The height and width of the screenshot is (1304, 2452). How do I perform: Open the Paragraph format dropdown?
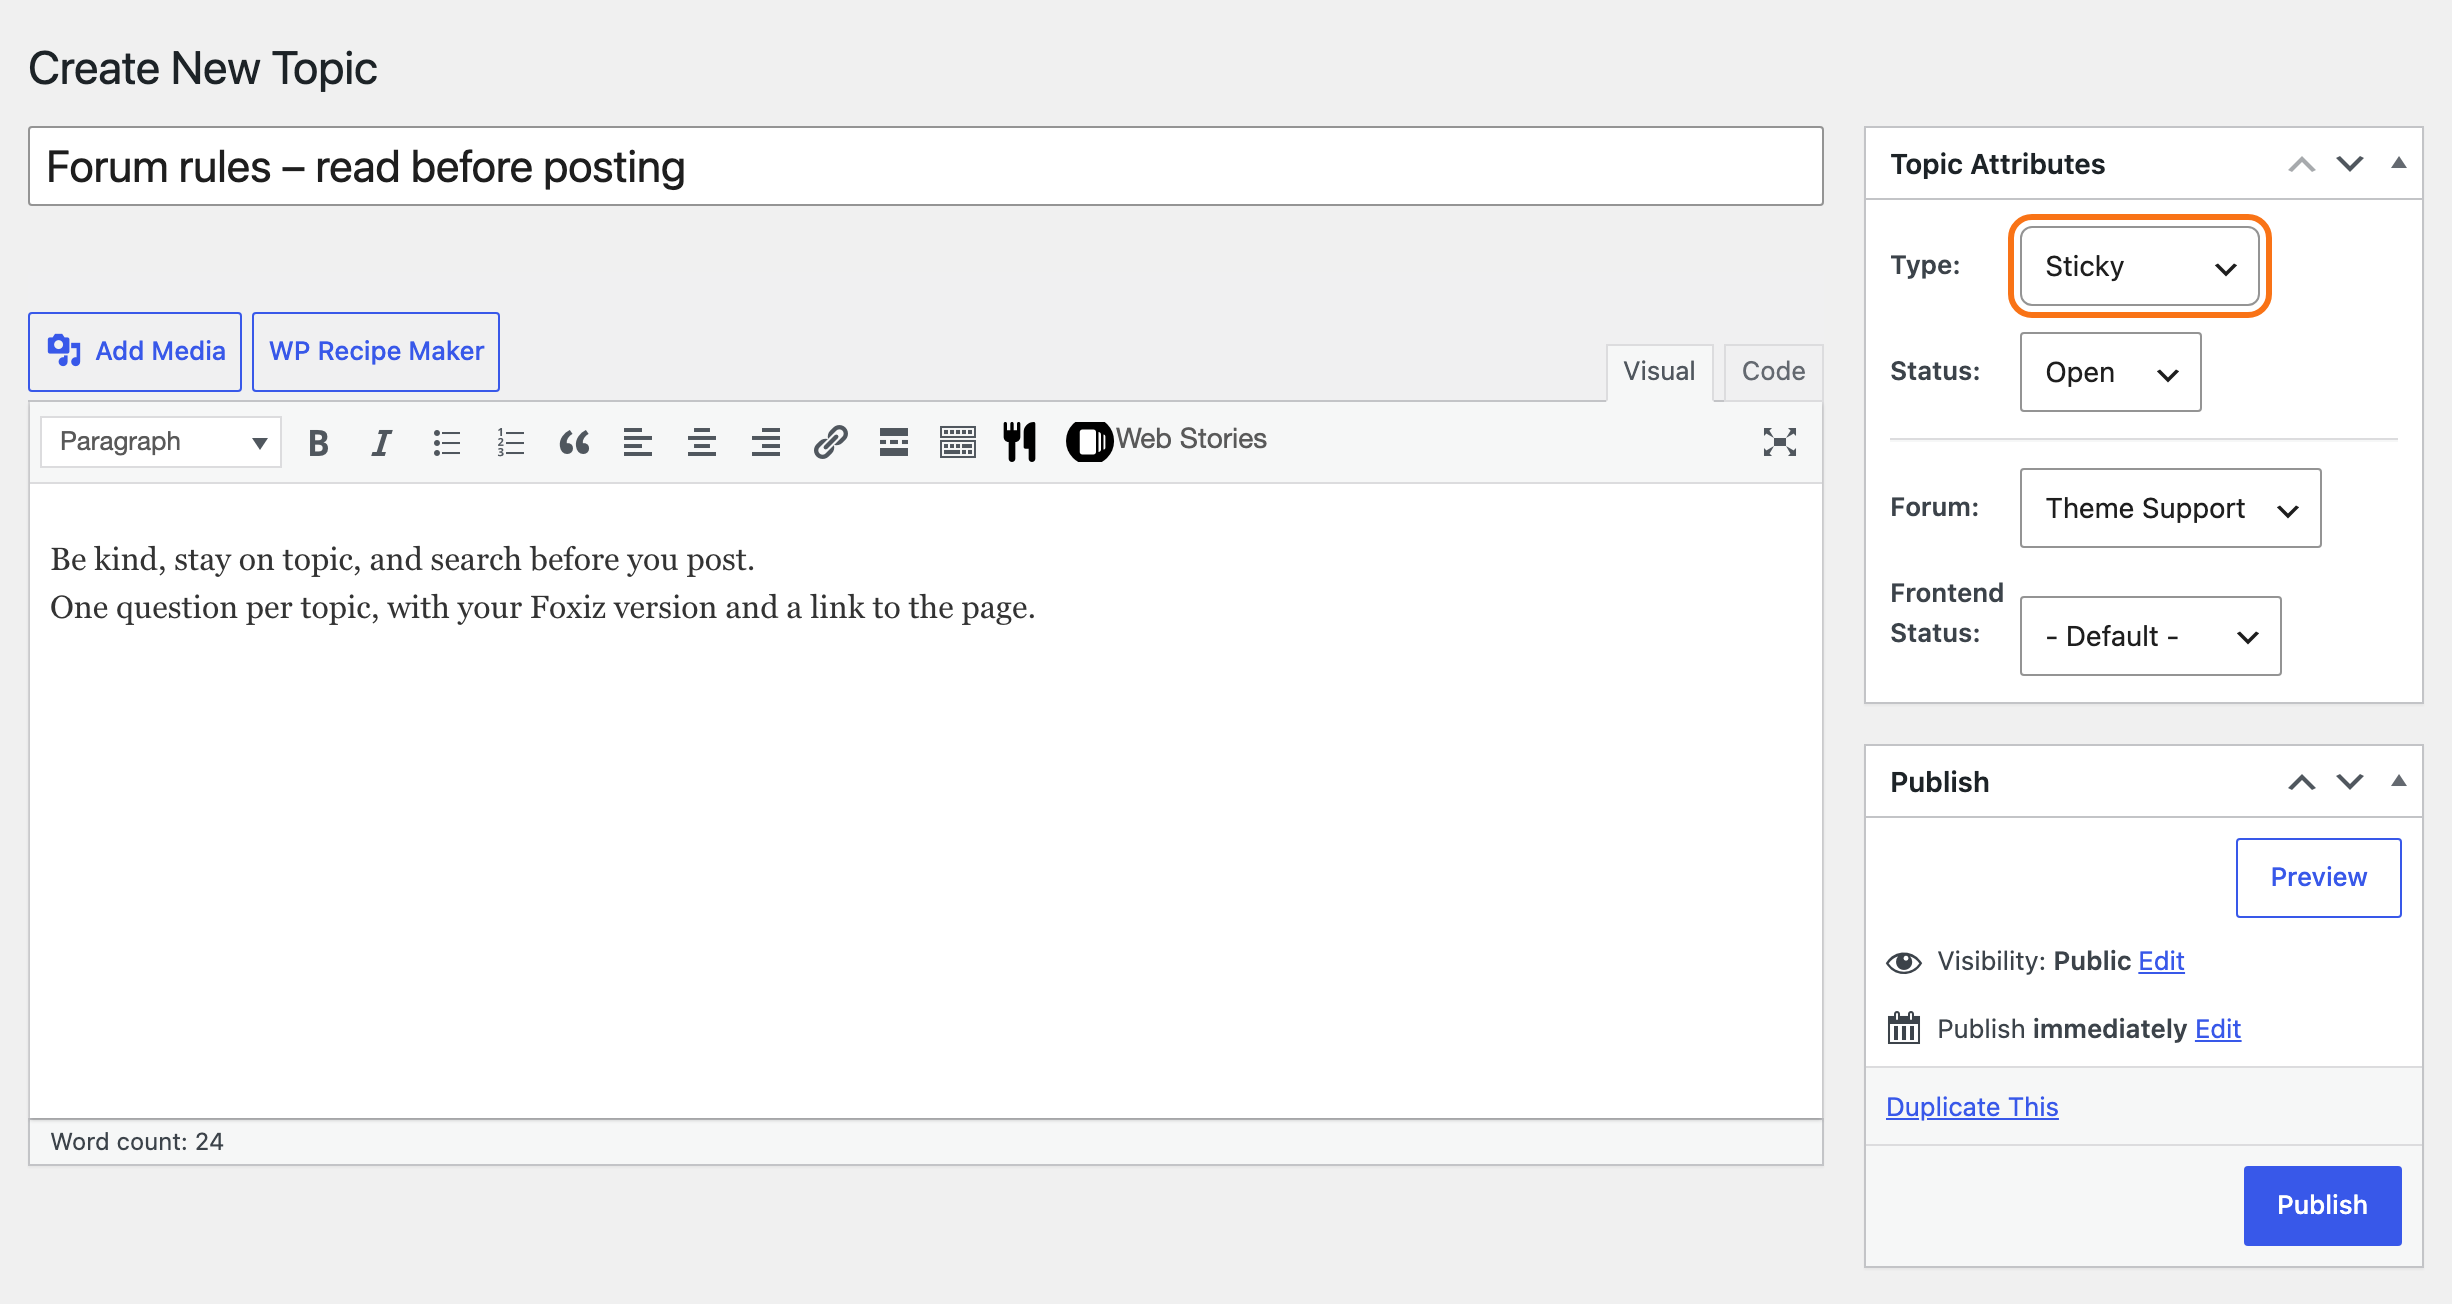coord(161,442)
